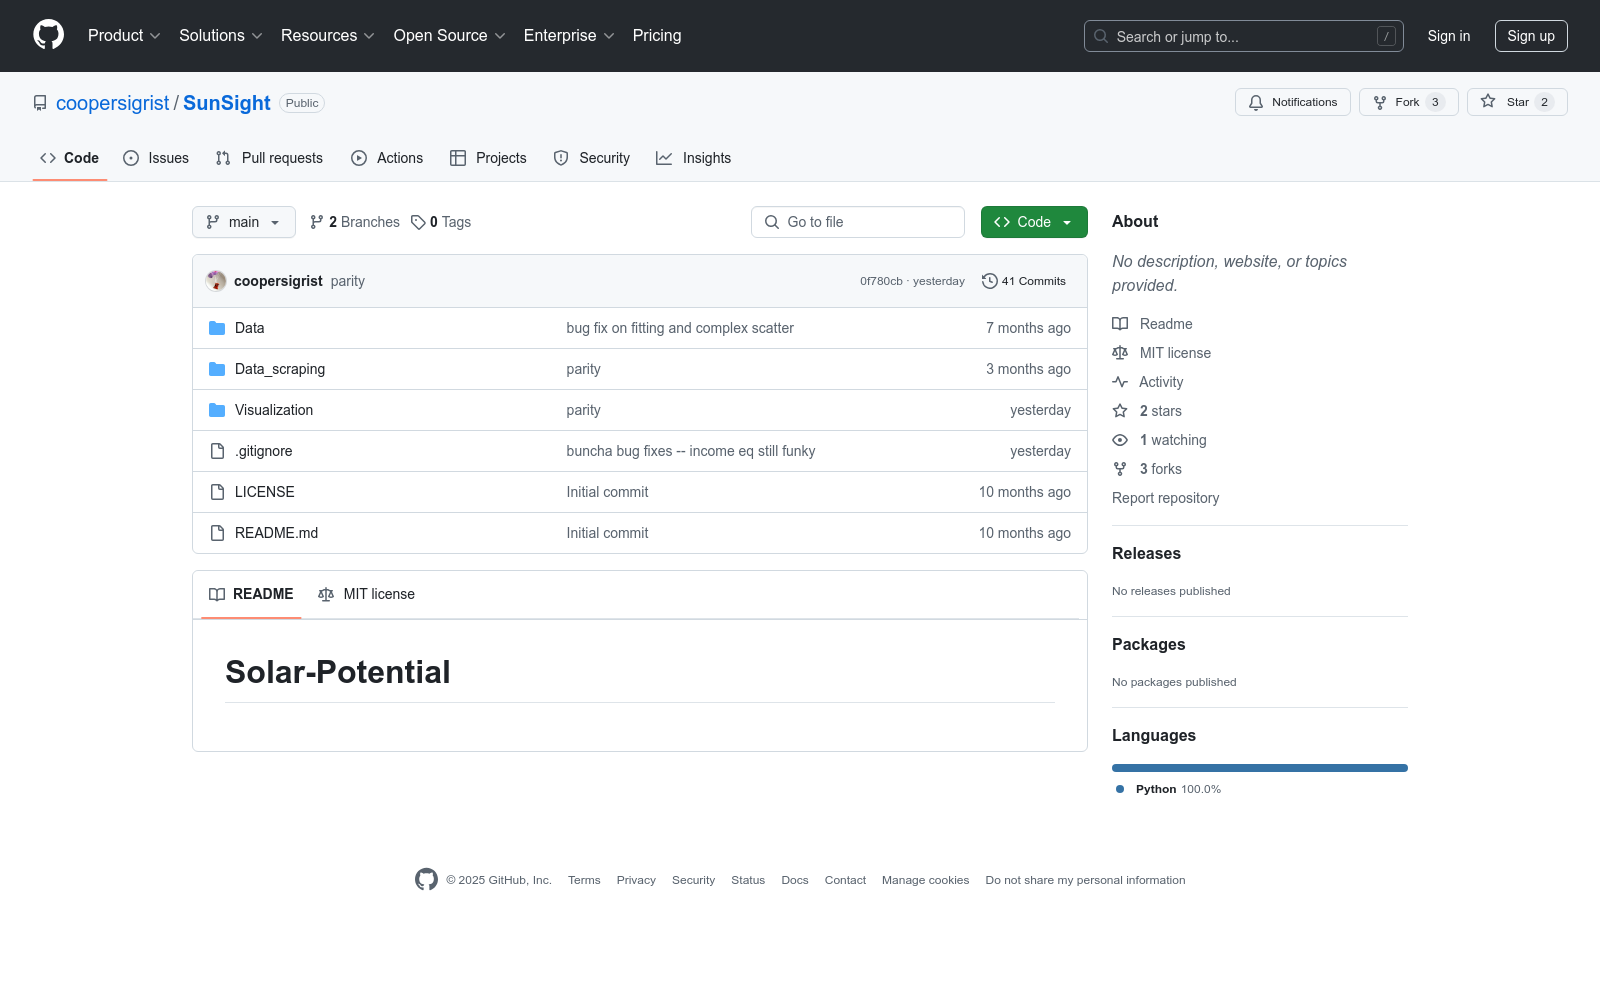The image size is (1600, 1000).
Task: Select the Projects tab
Action: tap(488, 158)
